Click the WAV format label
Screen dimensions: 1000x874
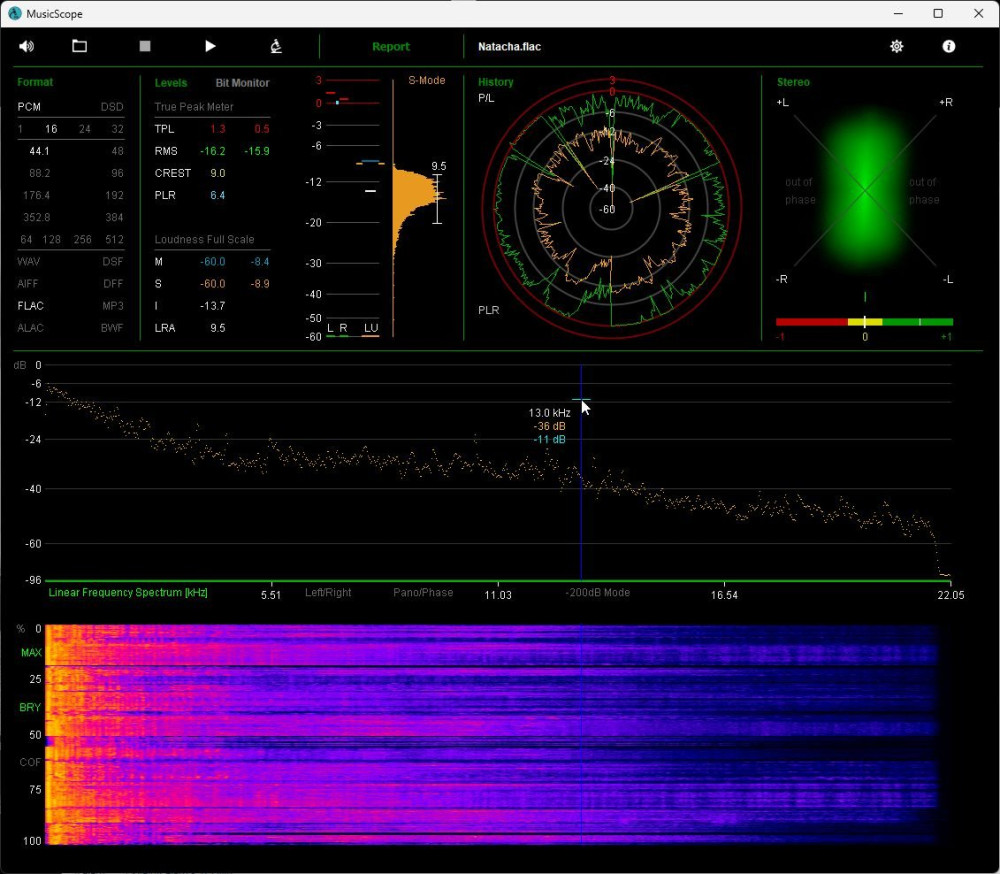pyautogui.click(x=29, y=262)
